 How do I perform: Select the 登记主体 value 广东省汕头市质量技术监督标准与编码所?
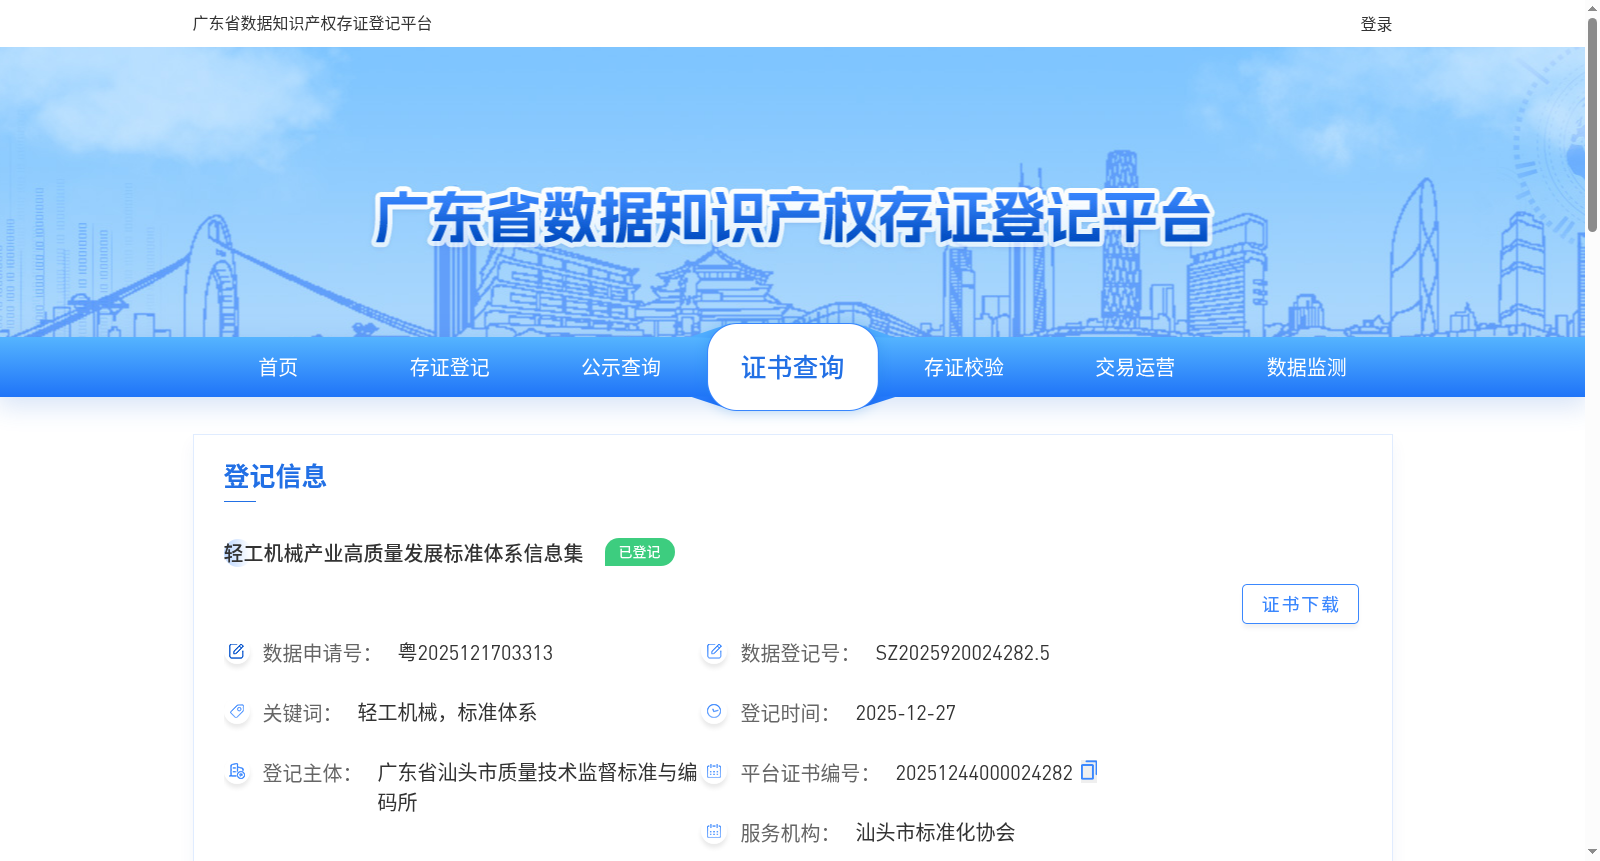pyautogui.click(x=537, y=787)
